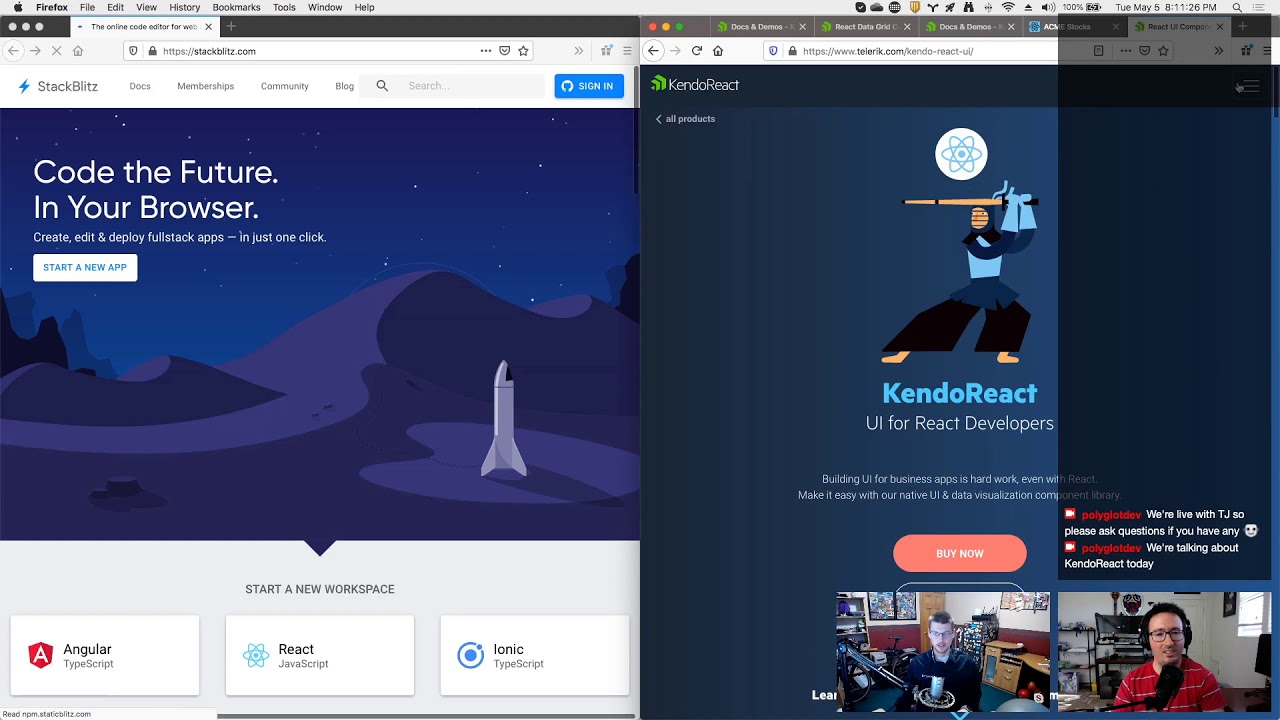Click the StackBlitz page vertical scrollbar
Image resolution: width=1280 pixels, height=720 pixels.
(636, 130)
